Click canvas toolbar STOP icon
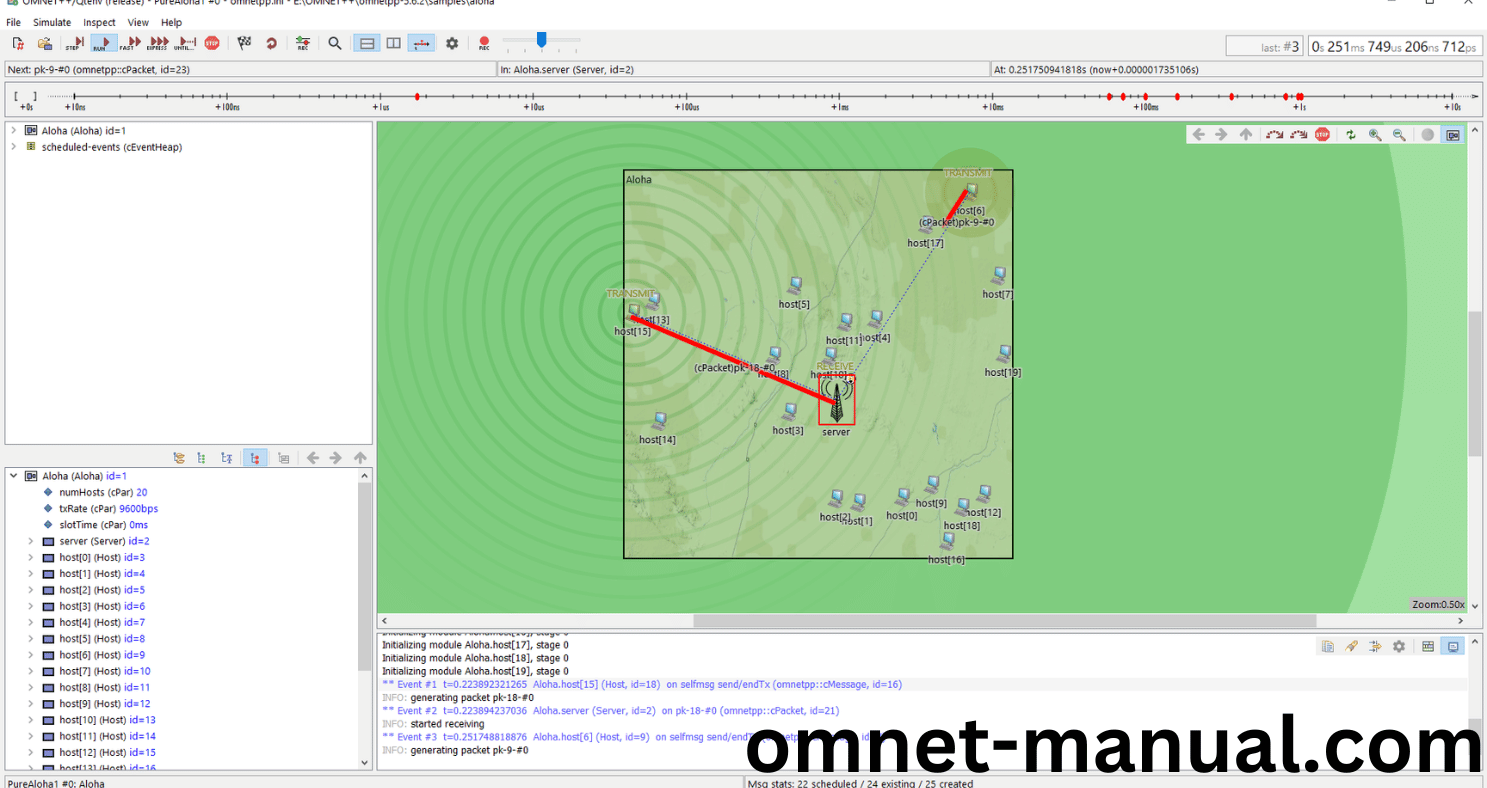The width and height of the screenshot is (1487, 788). 1322,134
